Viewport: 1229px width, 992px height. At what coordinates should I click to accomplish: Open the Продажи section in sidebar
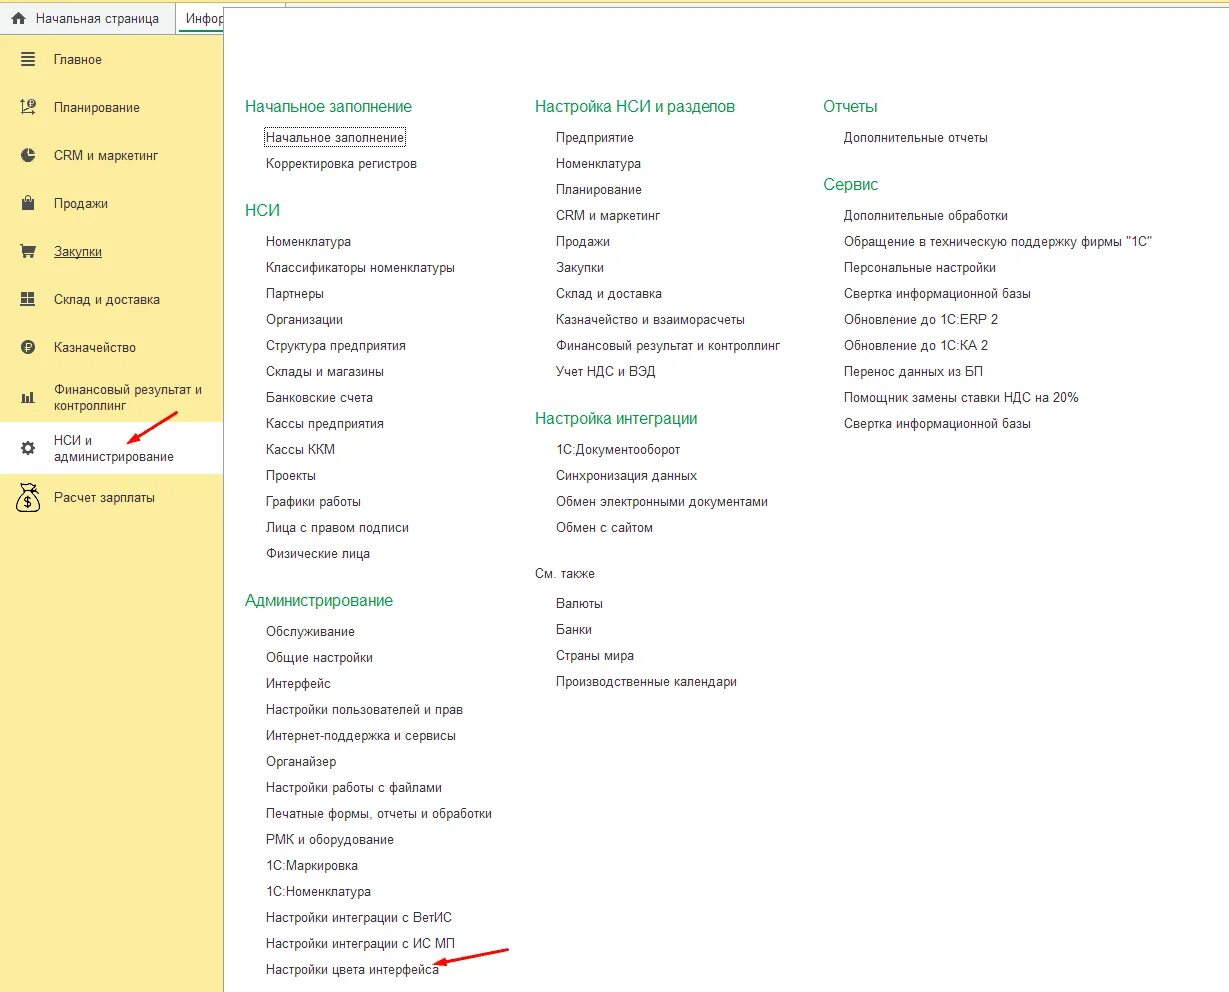pos(81,204)
